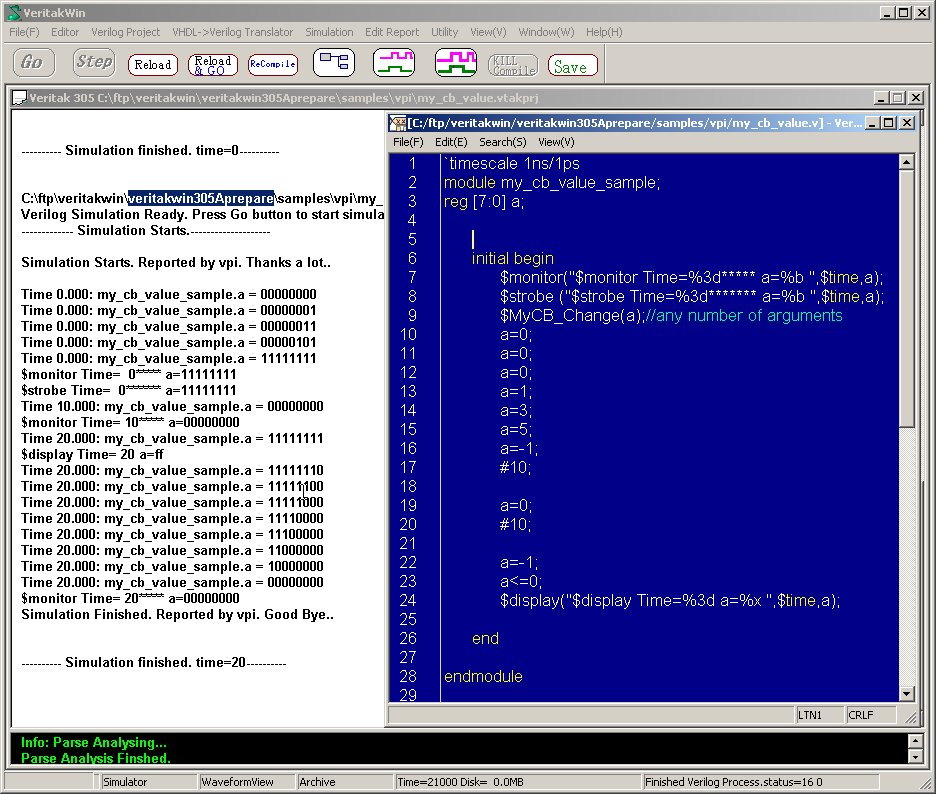Open the Simulation menu

click(329, 32)
